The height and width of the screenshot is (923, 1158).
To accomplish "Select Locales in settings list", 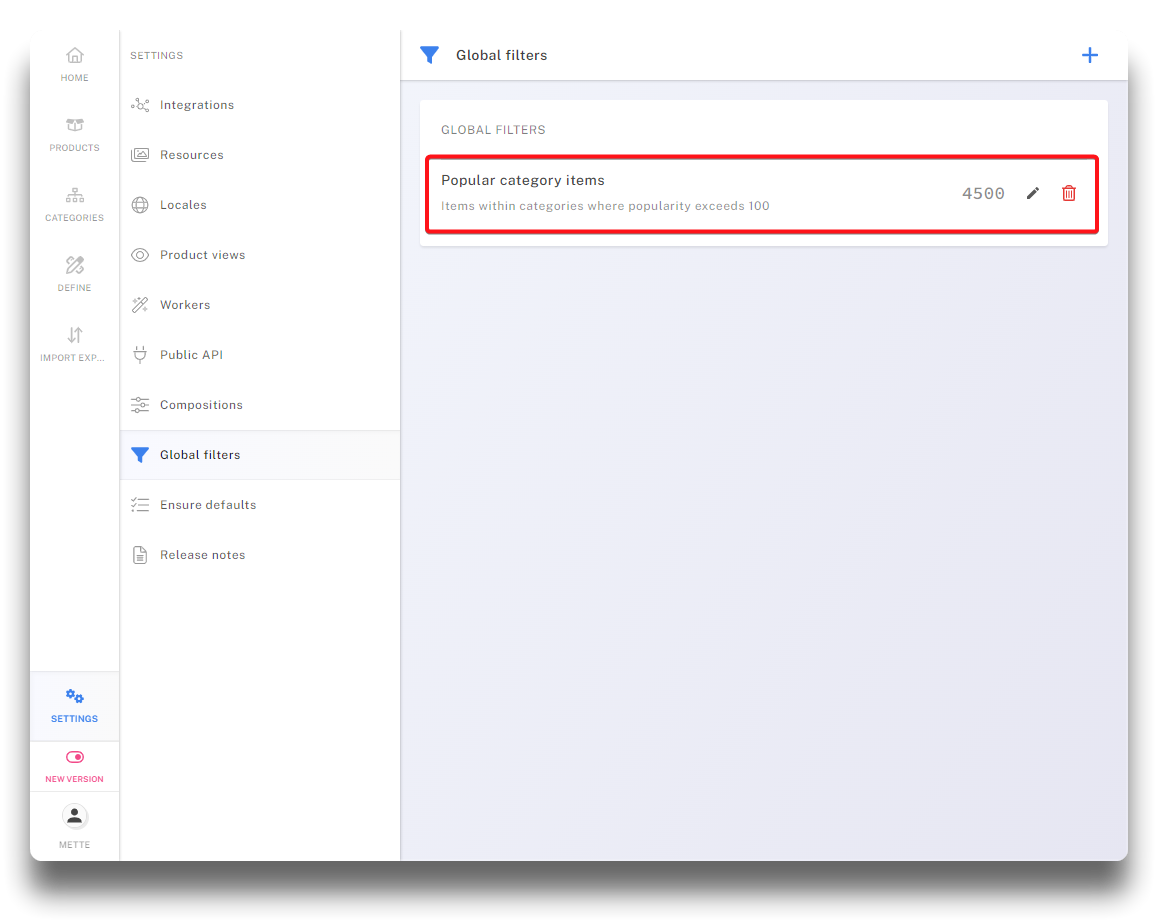I will (183, 205).
